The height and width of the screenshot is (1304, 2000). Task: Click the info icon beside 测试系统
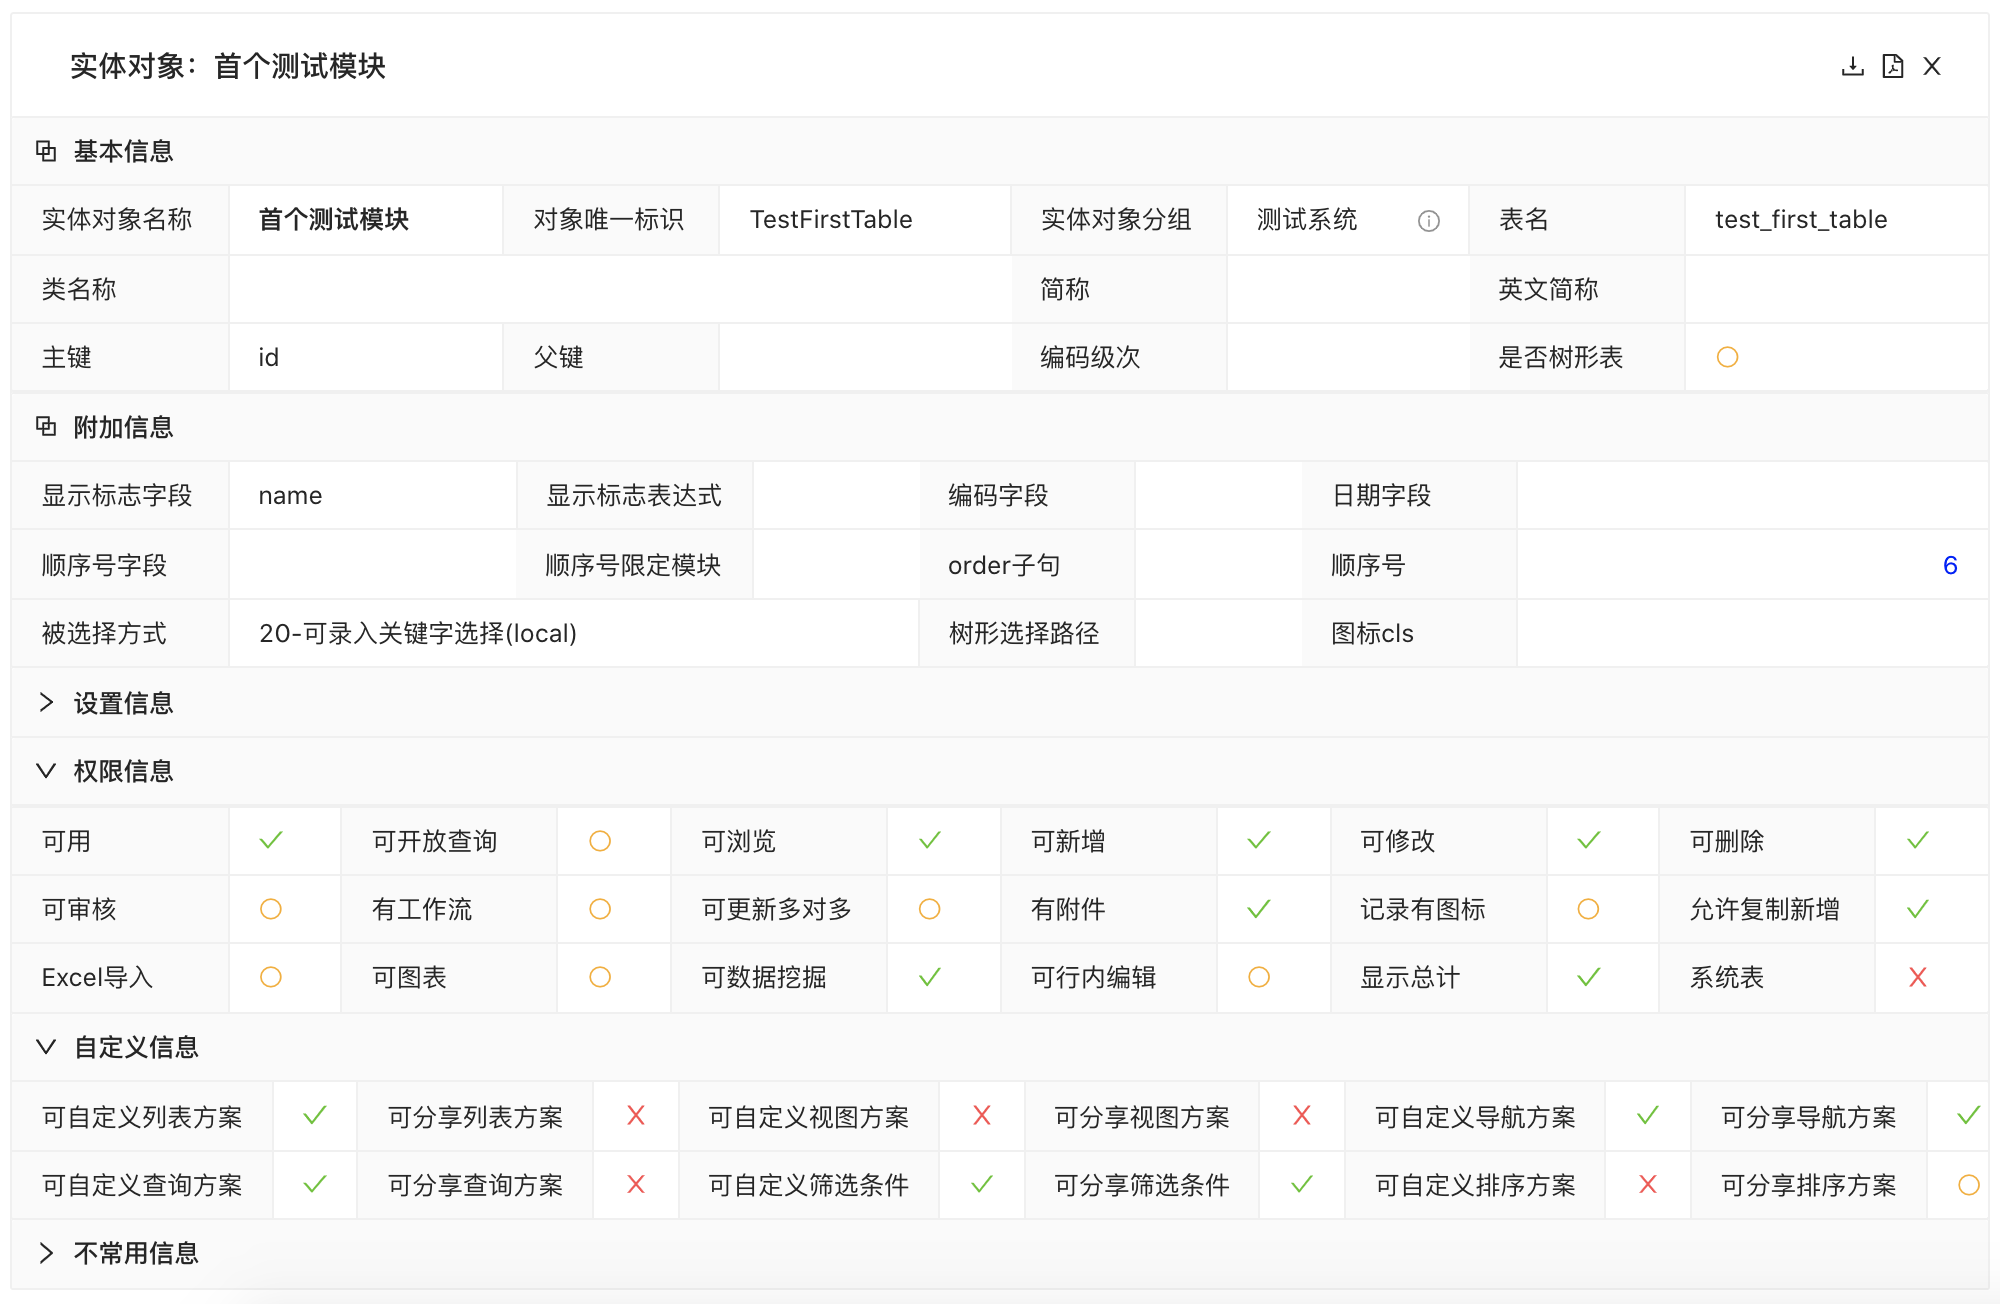[x=1428, y=221]
